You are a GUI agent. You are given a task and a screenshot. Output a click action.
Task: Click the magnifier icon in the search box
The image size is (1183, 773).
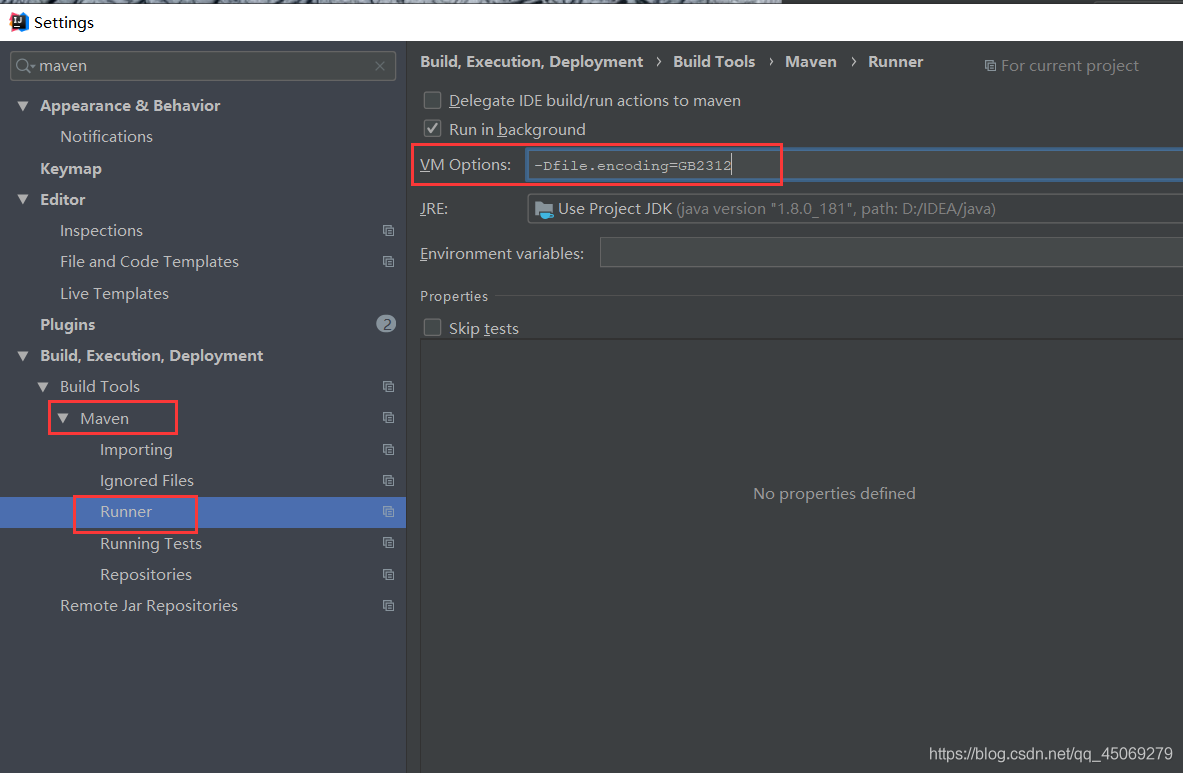click(25, 66)
